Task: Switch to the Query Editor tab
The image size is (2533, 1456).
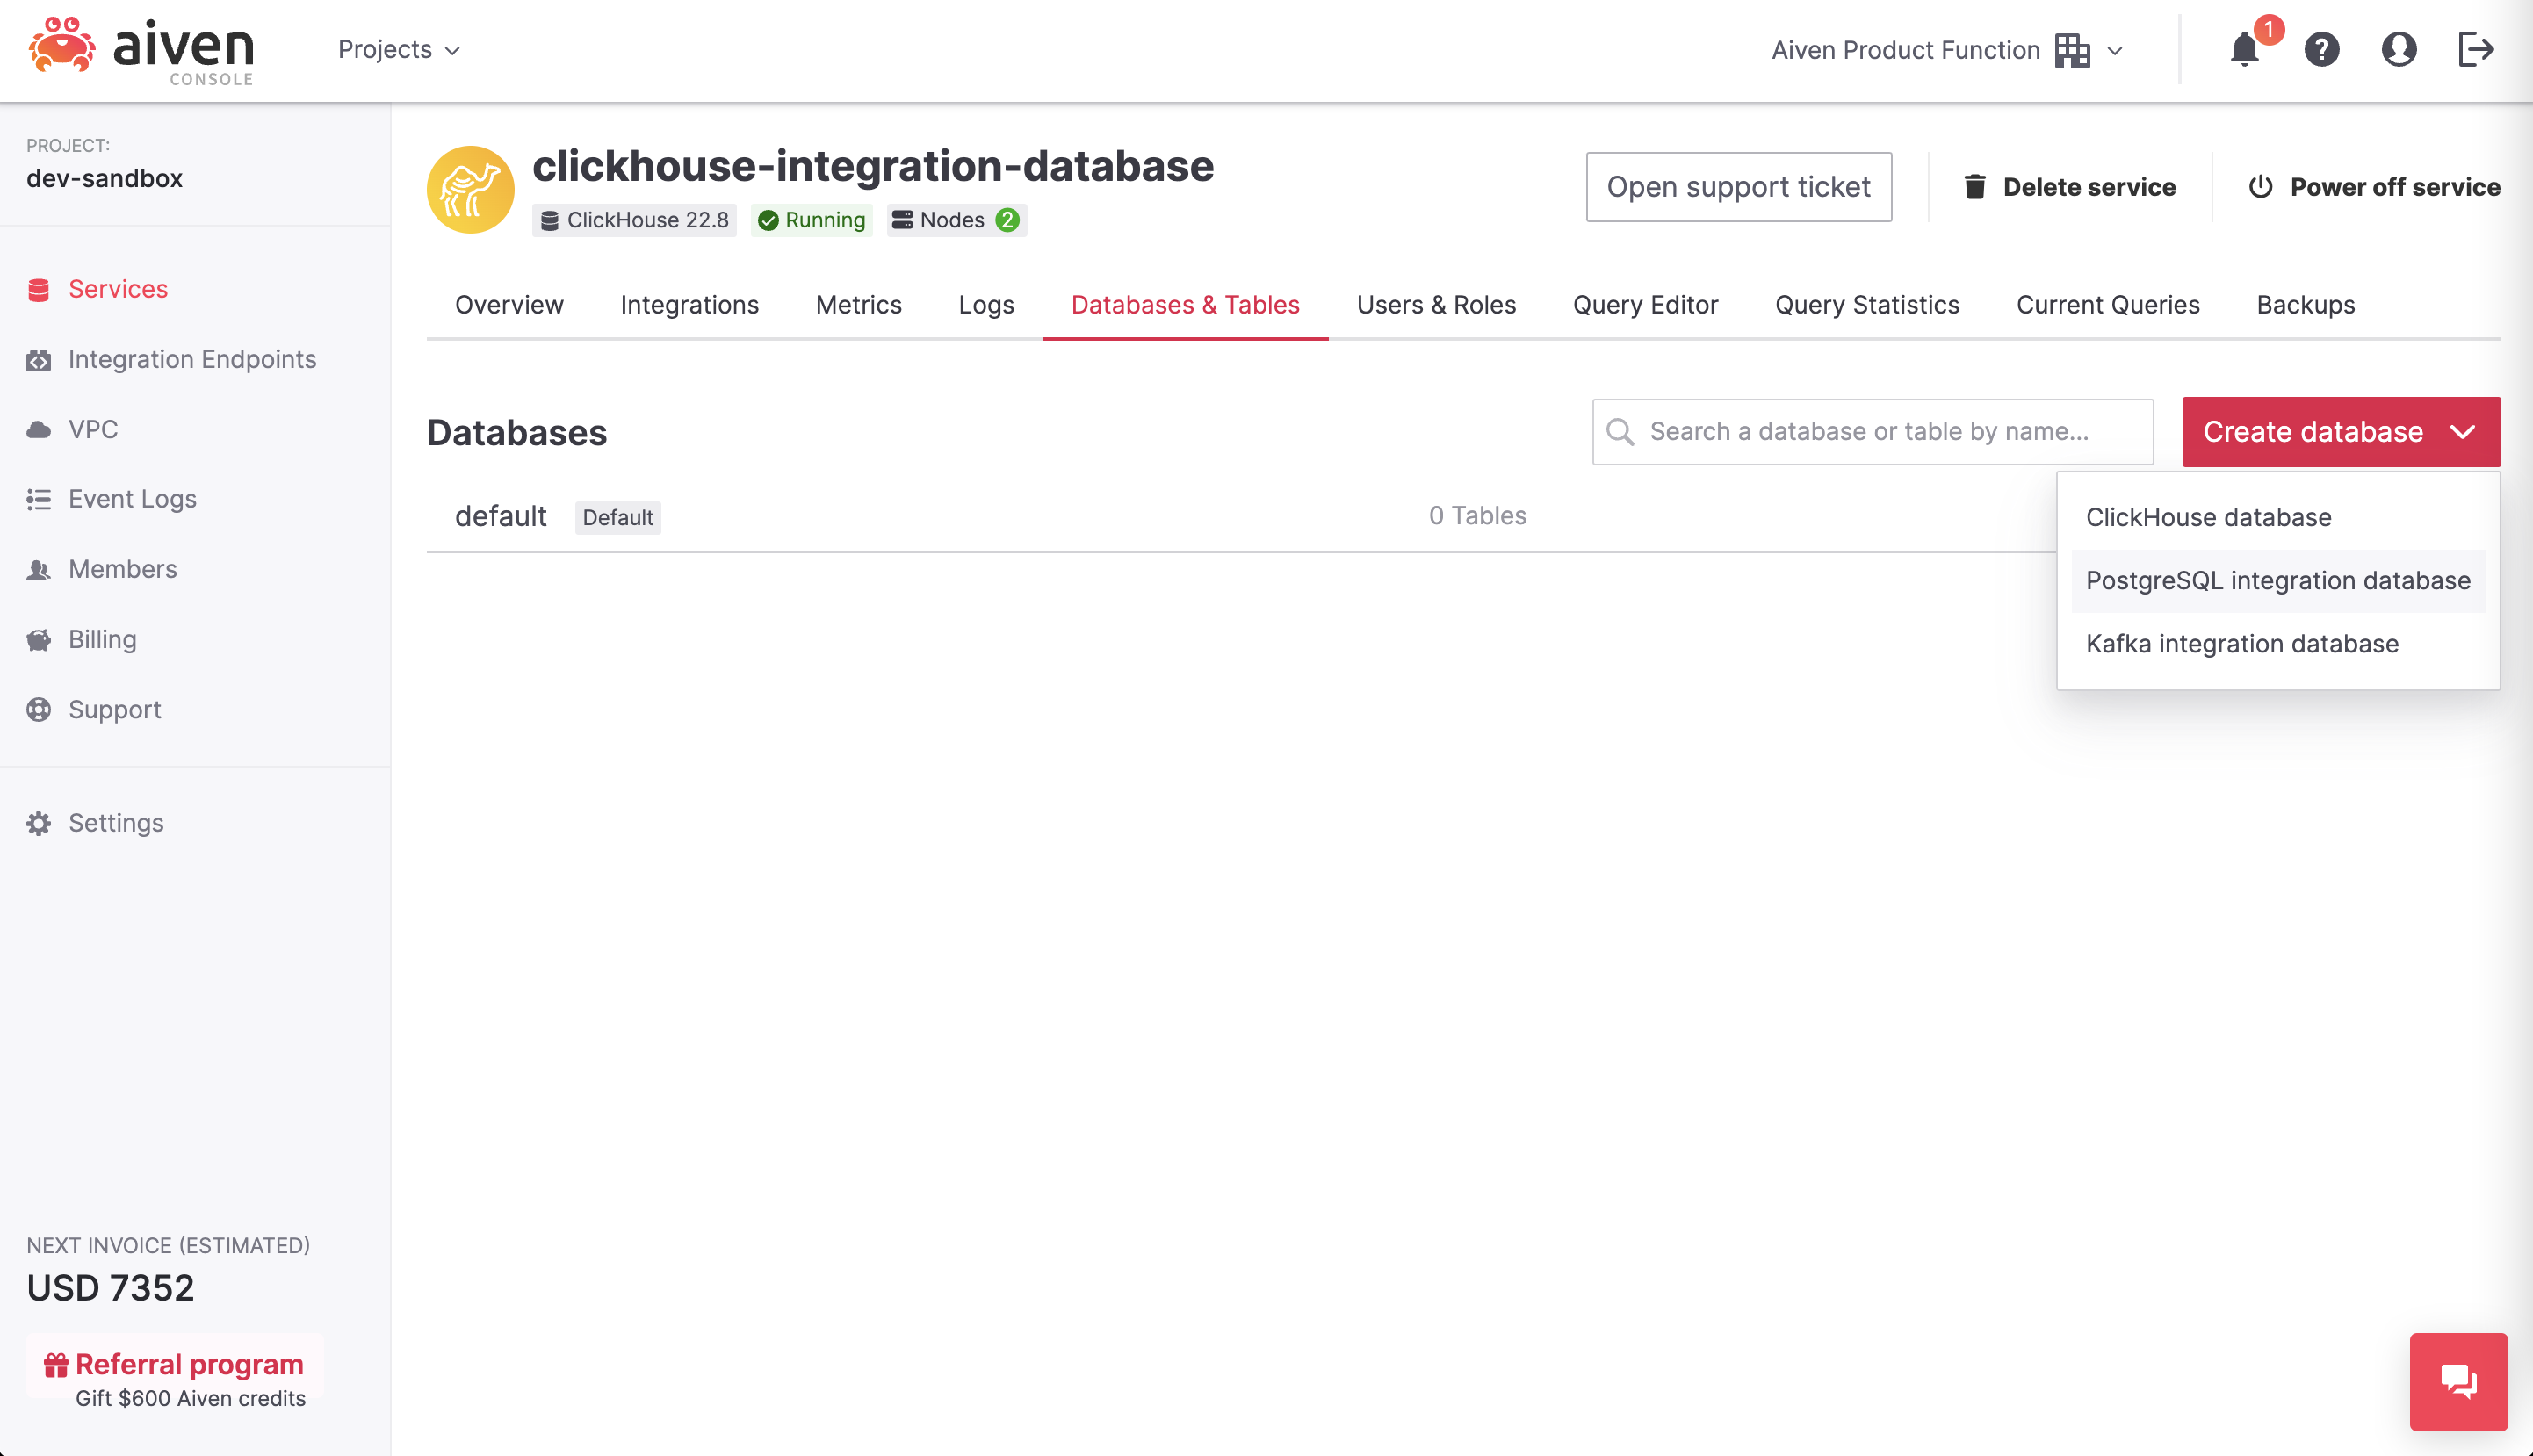Action: pyautogui.click(x=1645, y=305)
